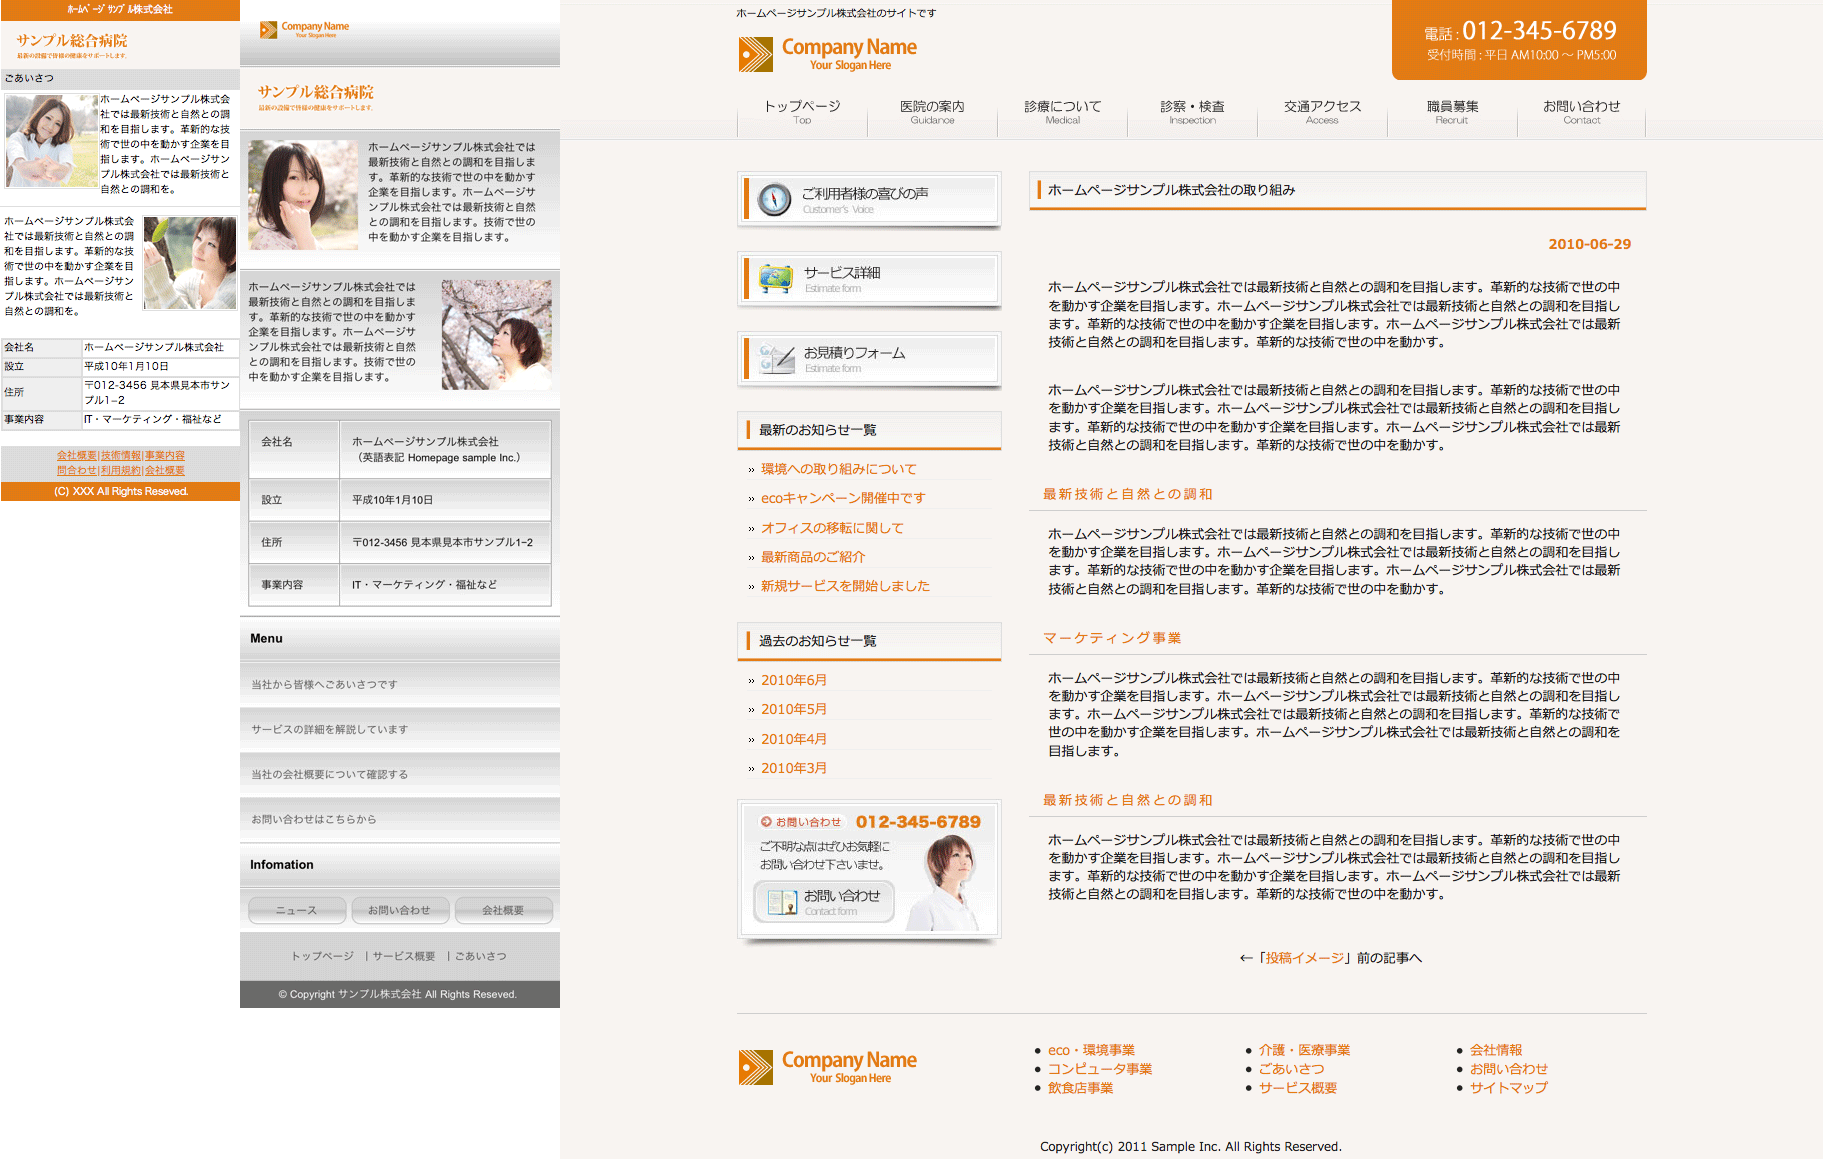Image resolution: width=1823 pixels, height=1159 pixels.
Task: Click the サイトマップ footer link
Action: [1508, 1088]
